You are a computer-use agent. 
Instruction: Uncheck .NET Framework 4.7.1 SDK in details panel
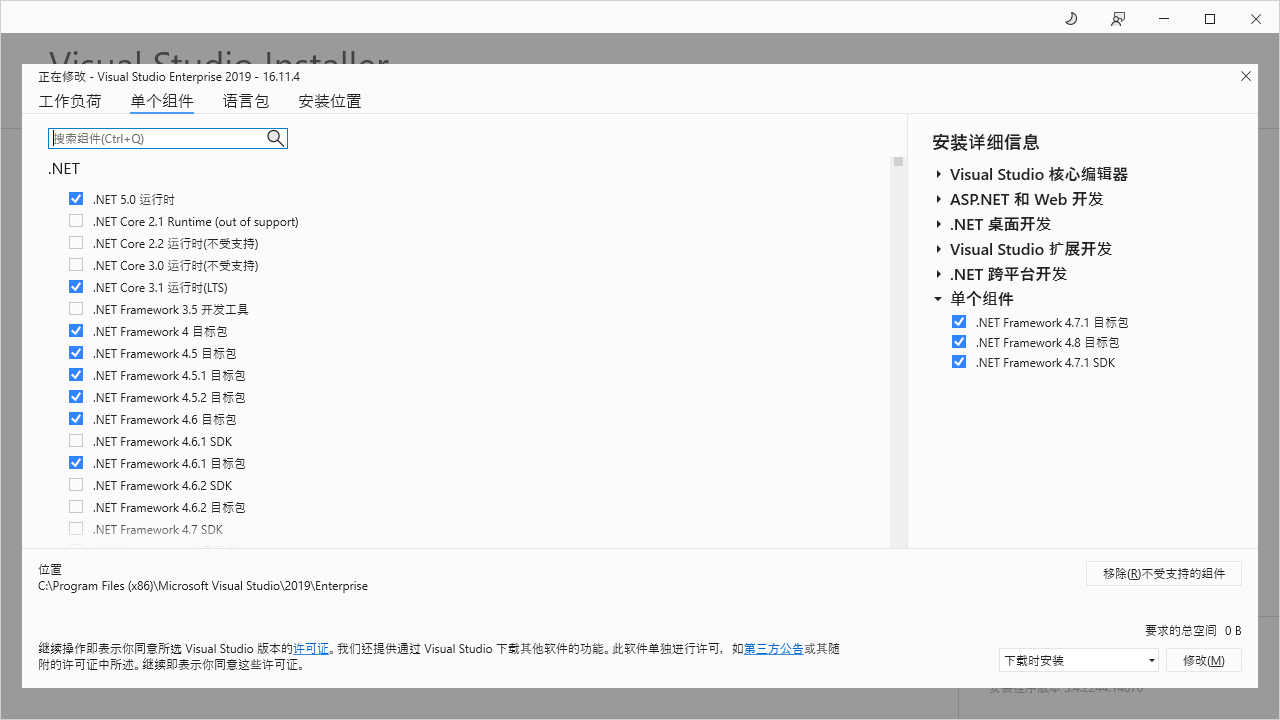959,362
